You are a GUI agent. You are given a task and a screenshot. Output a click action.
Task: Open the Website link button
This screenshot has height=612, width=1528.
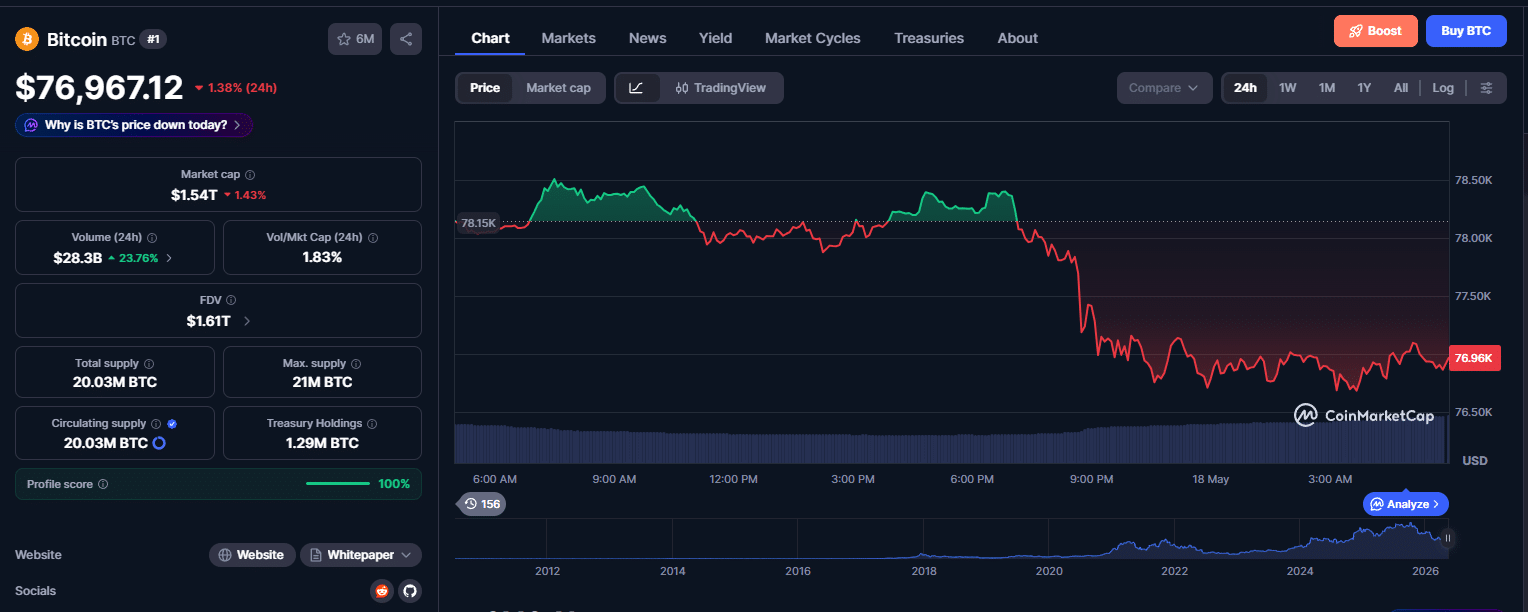pyautogui.click(x=252, y=555)
